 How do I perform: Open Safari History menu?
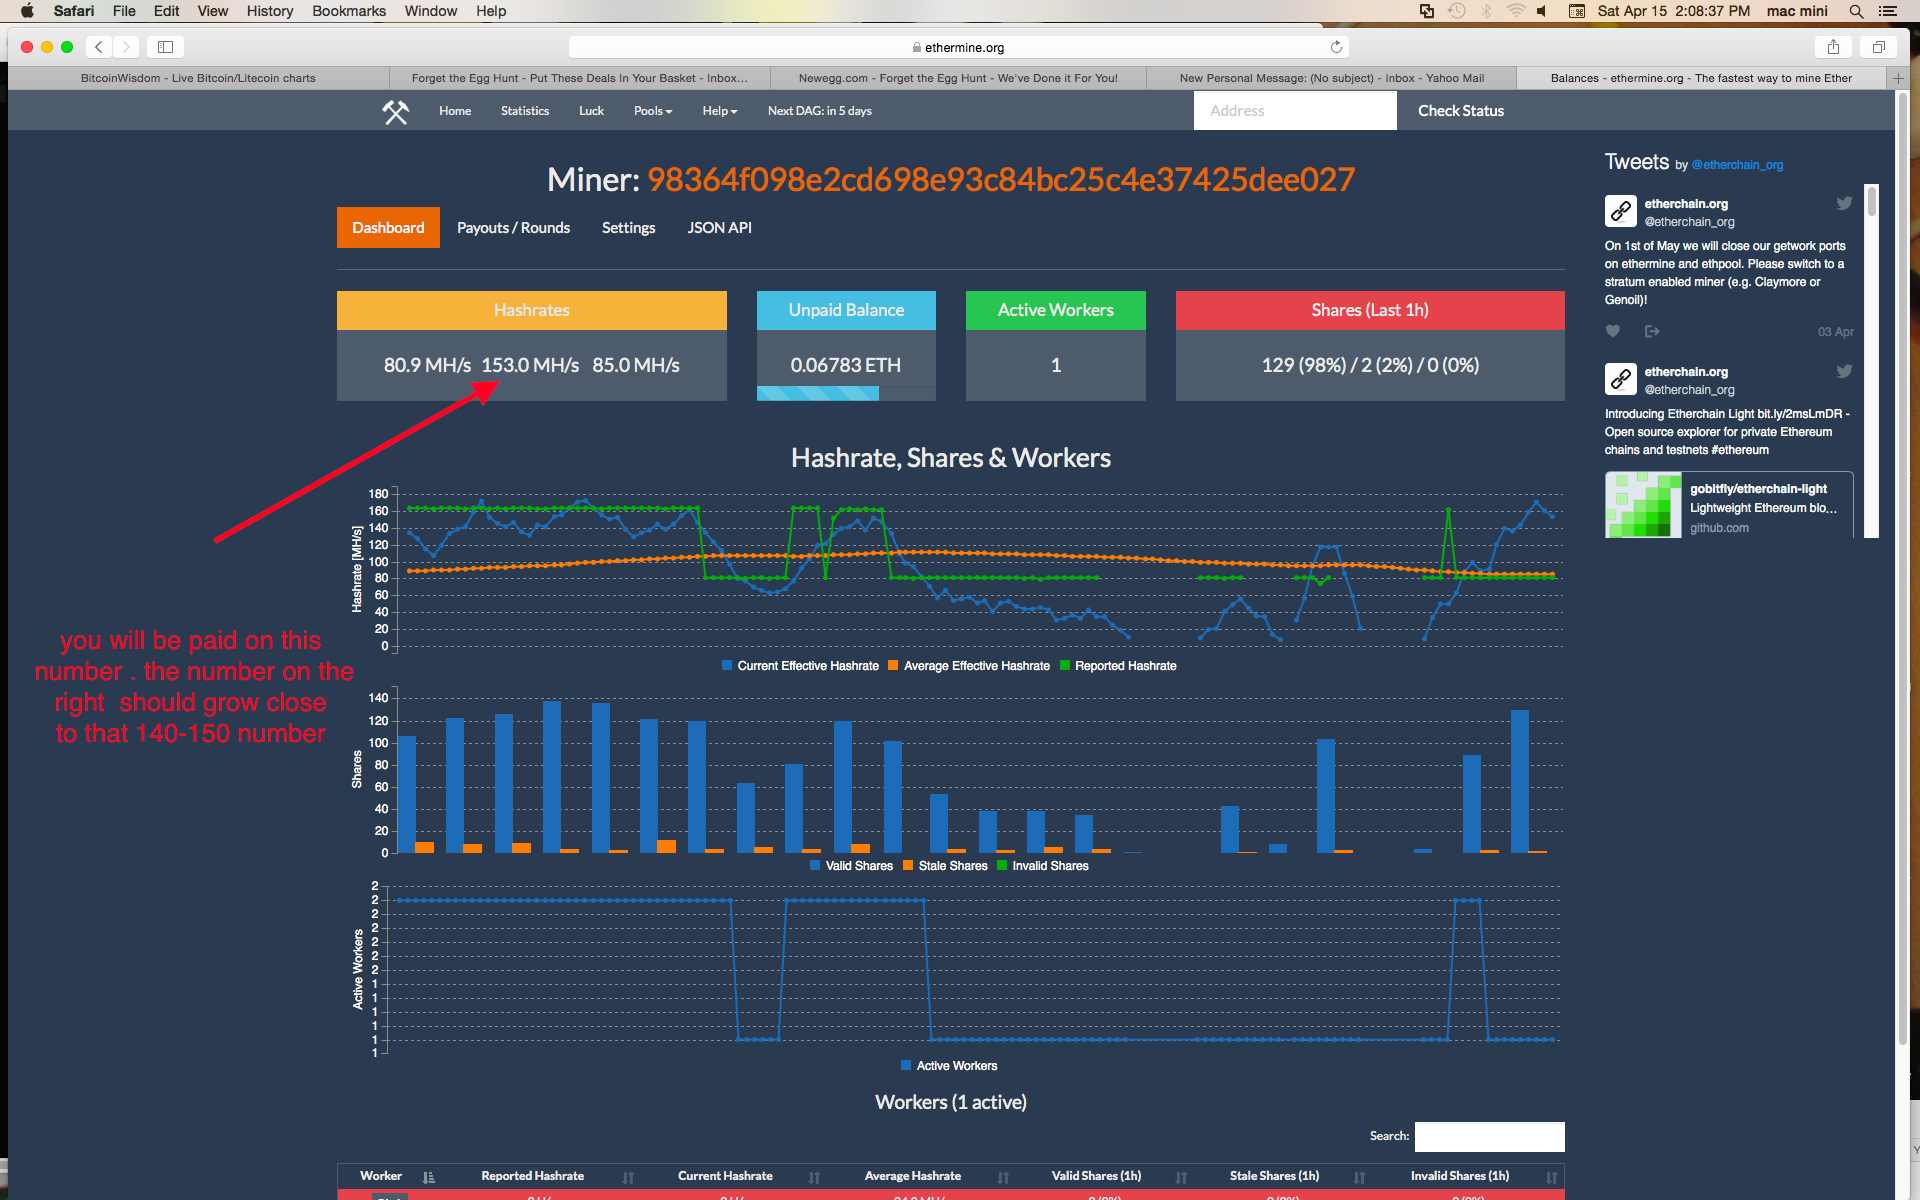[x=270, y=11]
